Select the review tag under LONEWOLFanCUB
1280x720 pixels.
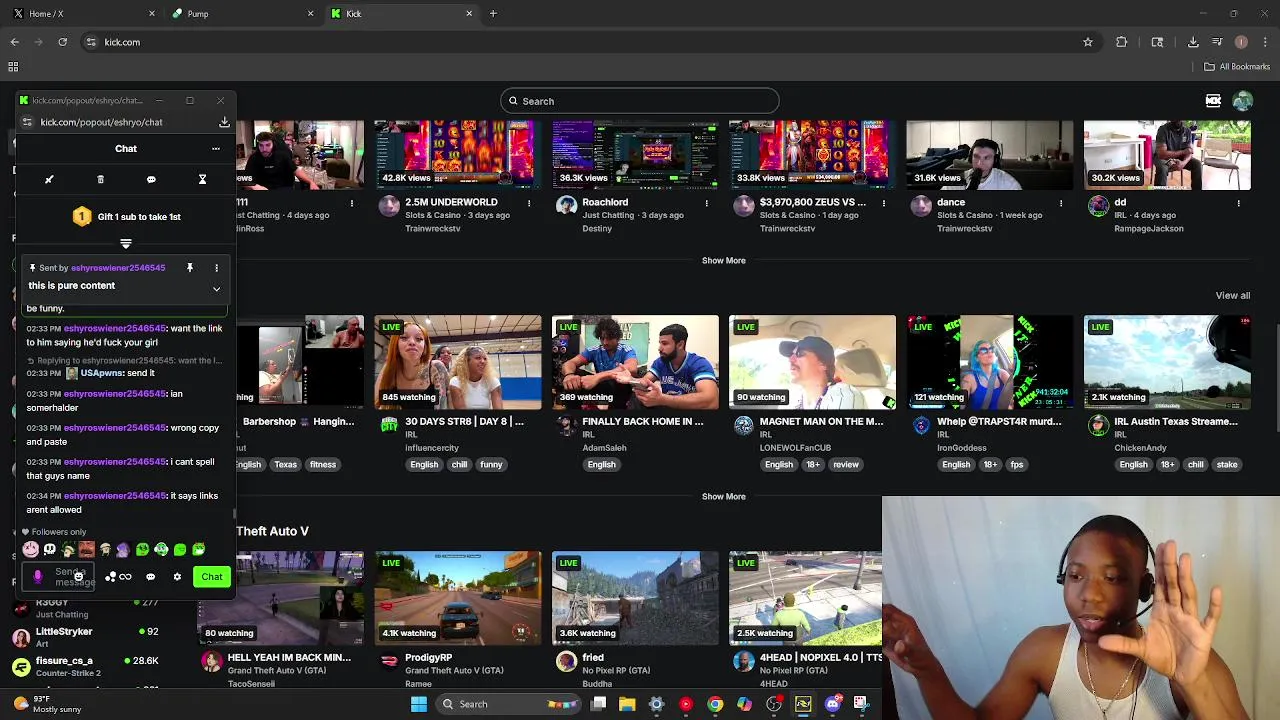[846, 464]
